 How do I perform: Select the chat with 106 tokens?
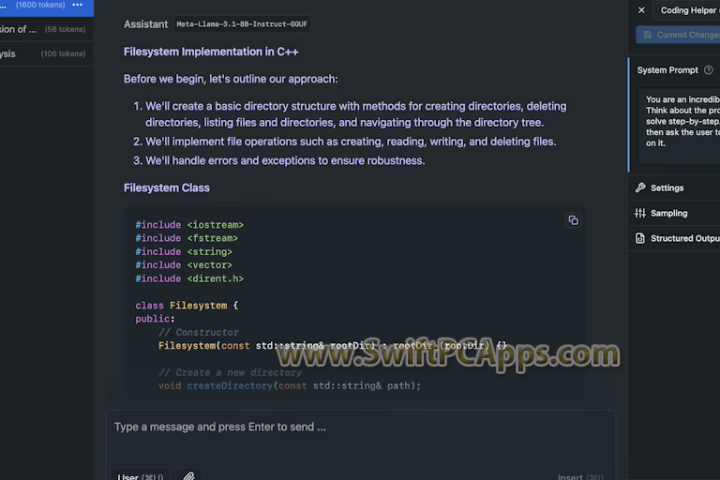[47, 54]
